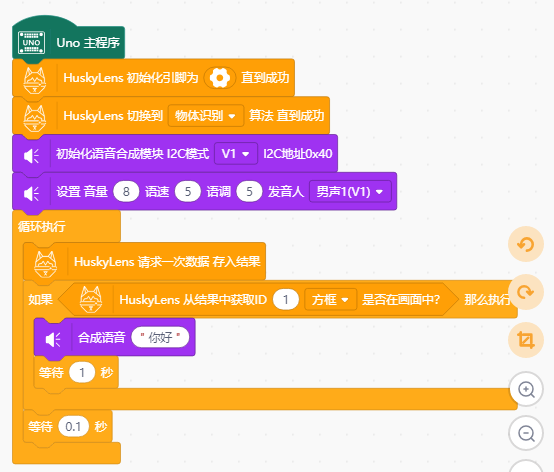This screenshot has width=554, height=472.
Task: Click the 音量 value field showing 8
Action: pyautogui.click(x=126, y=192)
